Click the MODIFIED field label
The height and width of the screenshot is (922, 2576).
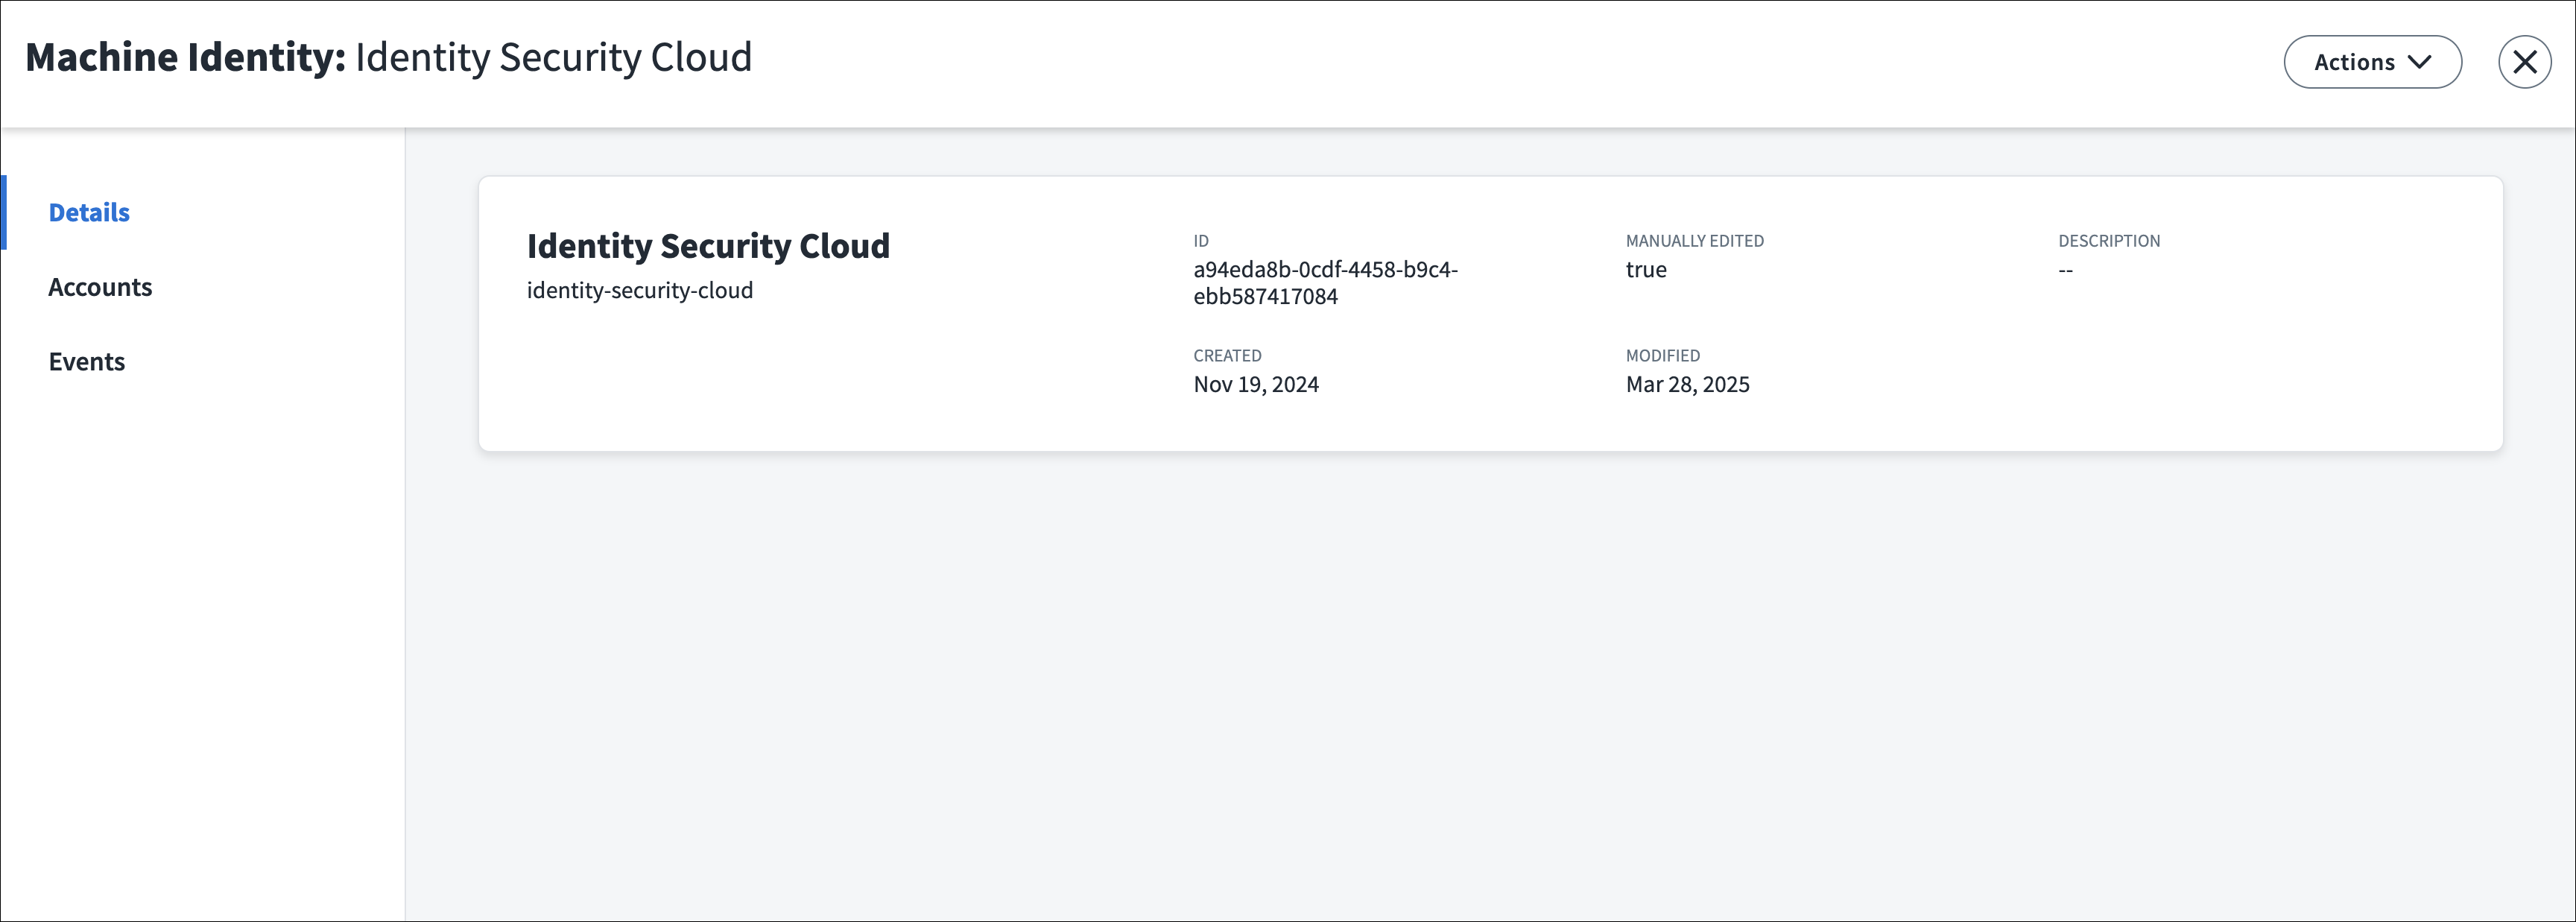click(x=1663, y=356)
